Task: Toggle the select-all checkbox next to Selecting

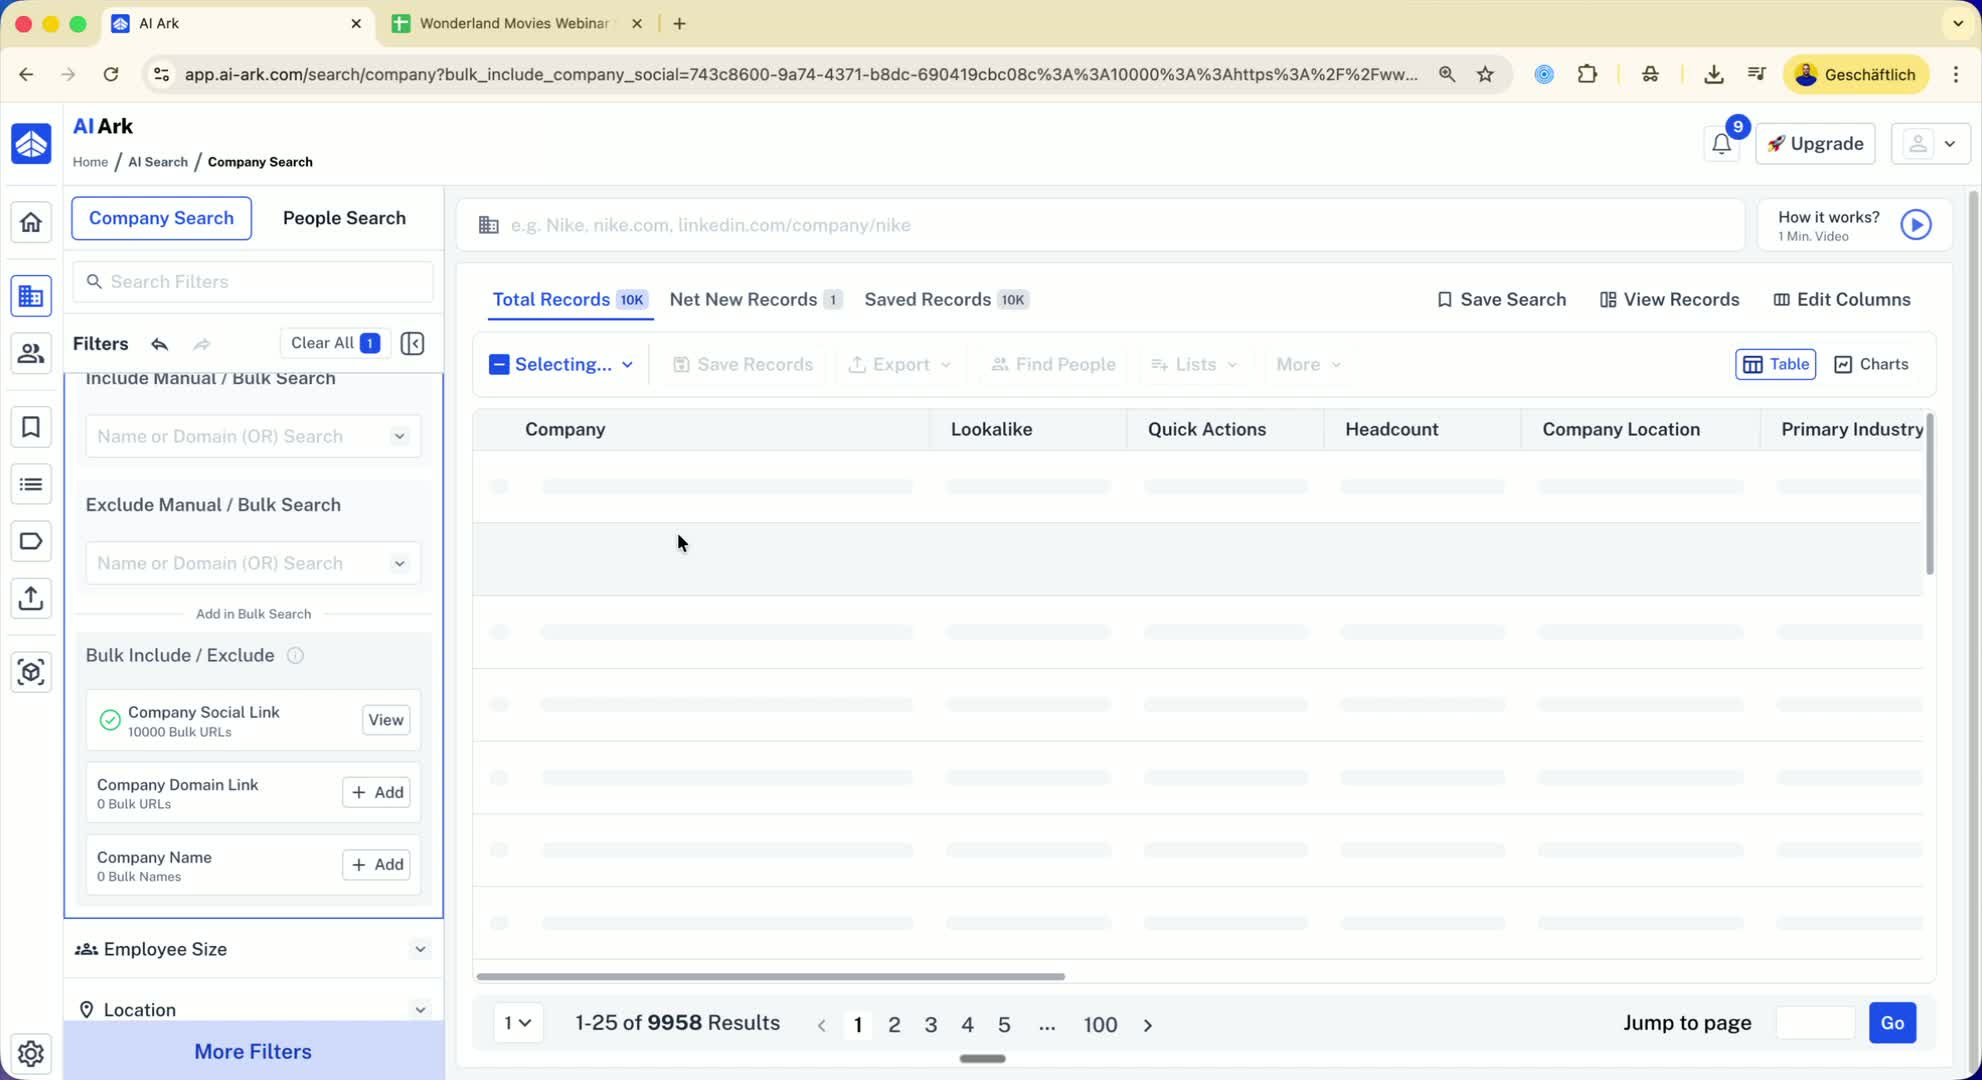Action: tap(499, 365)
